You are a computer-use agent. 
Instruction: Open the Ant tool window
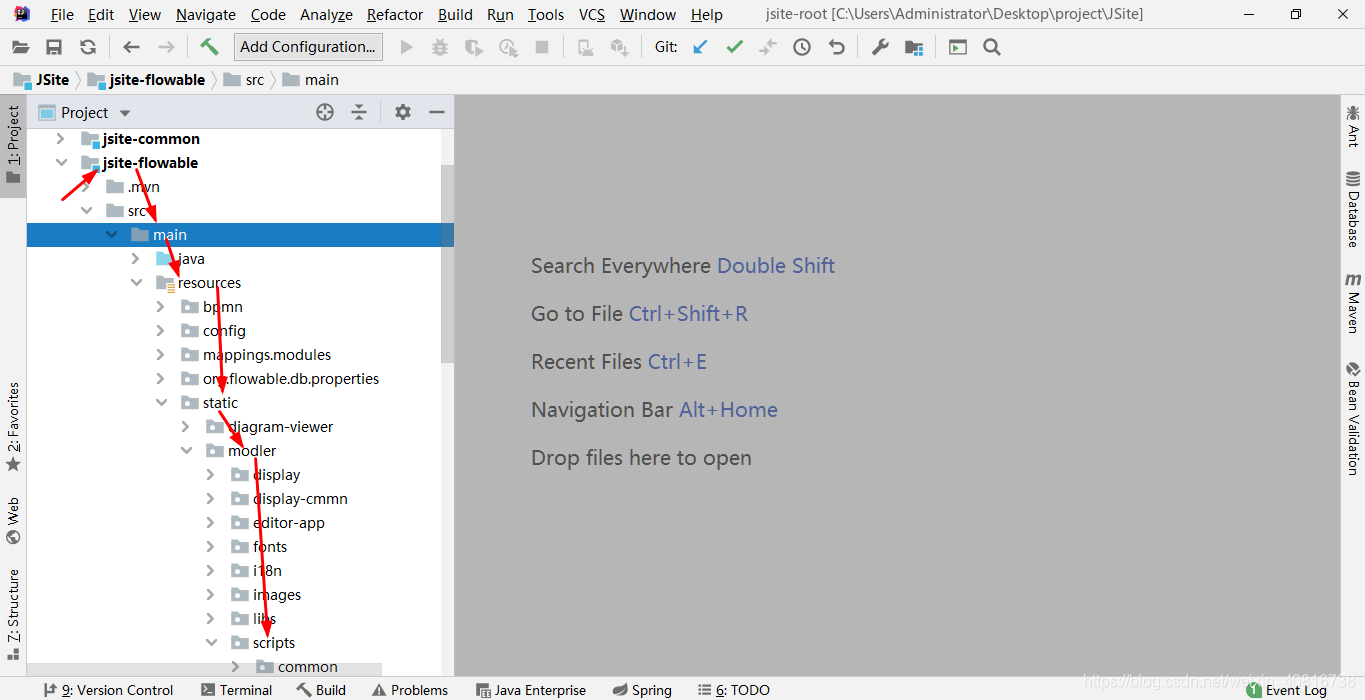coord(1353,125)
